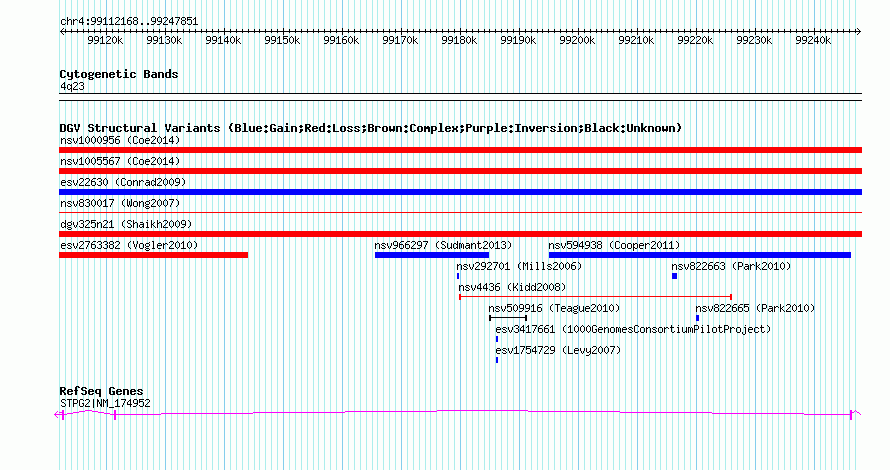890x470 pixels.
Task: Select the blue nsv594938 gain bar
Action: 700,255
